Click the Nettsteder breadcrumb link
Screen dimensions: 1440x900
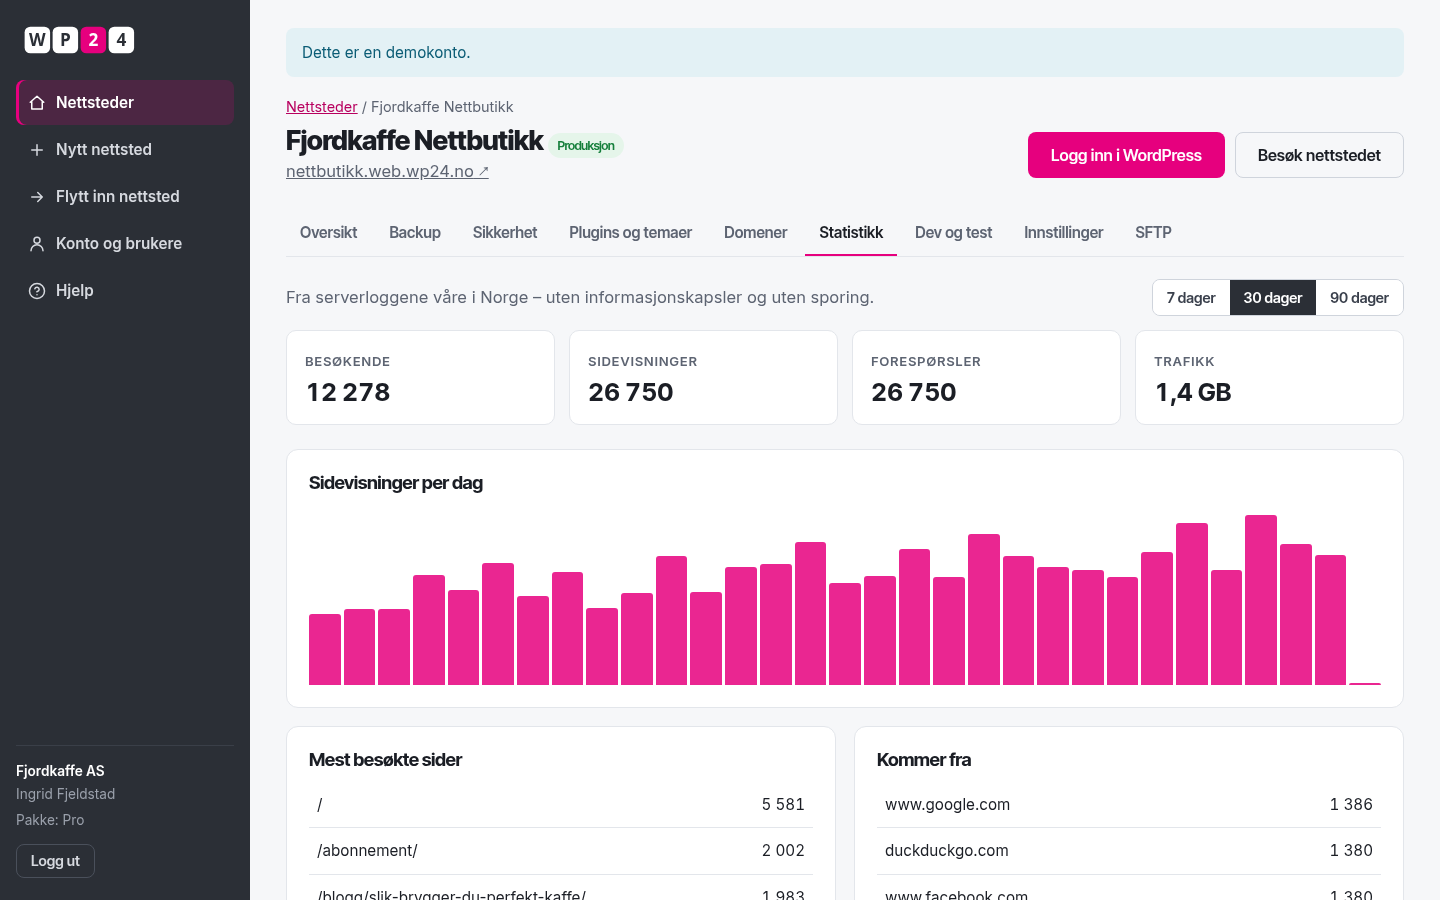(x=322, y=107)
